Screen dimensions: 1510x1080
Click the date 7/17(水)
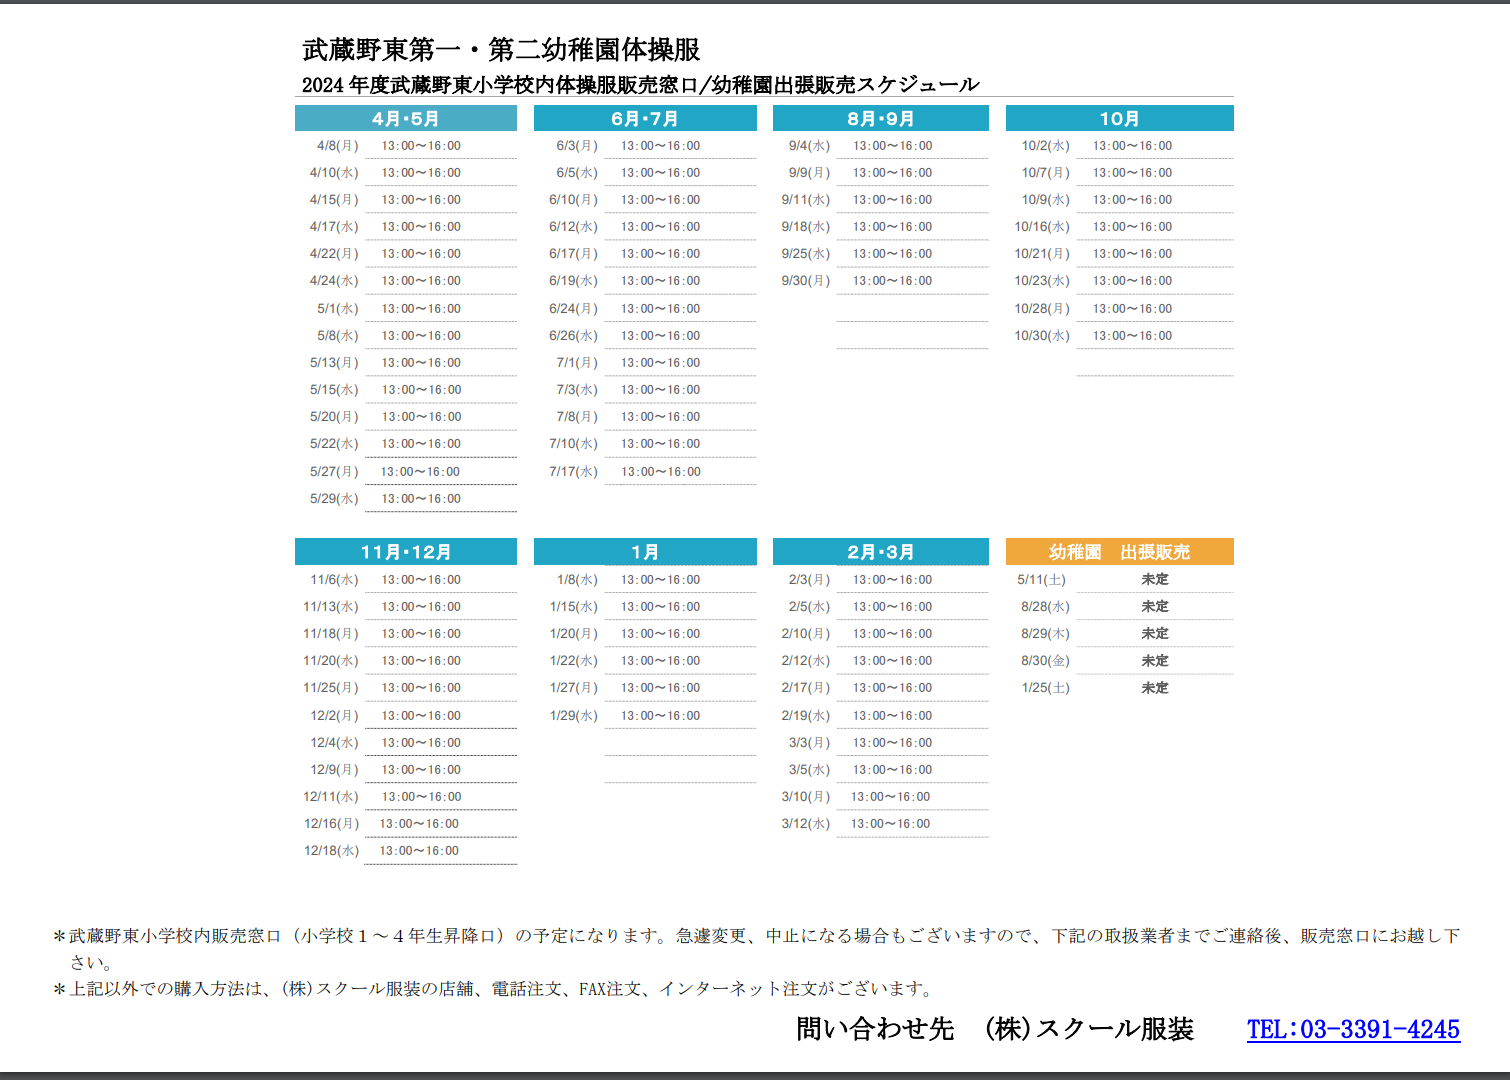click(x=573, y=472)
